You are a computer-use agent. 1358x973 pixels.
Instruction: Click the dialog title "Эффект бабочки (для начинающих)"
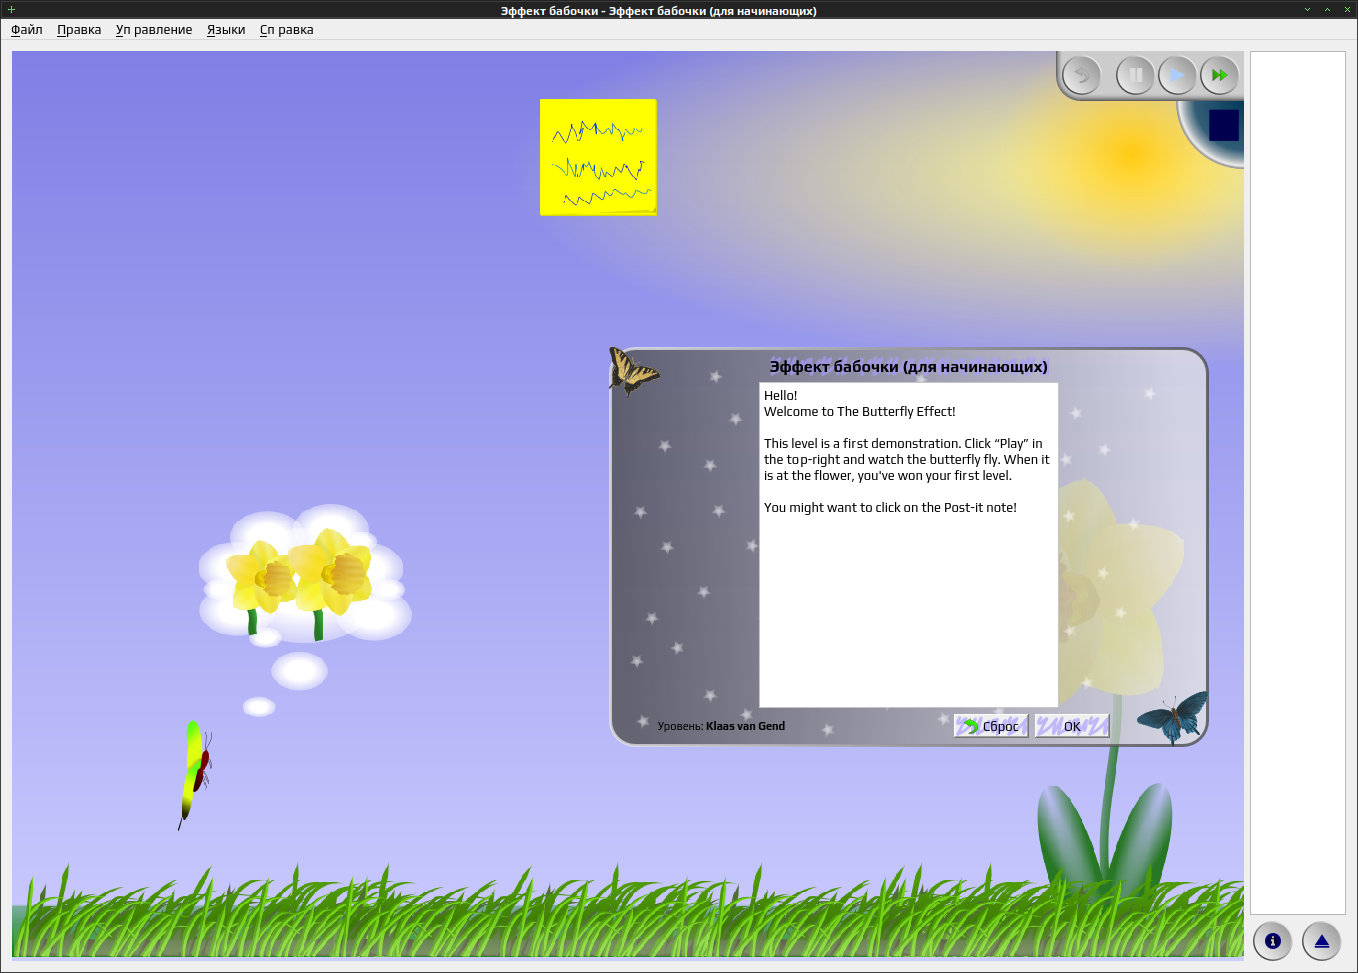(909, 367)
